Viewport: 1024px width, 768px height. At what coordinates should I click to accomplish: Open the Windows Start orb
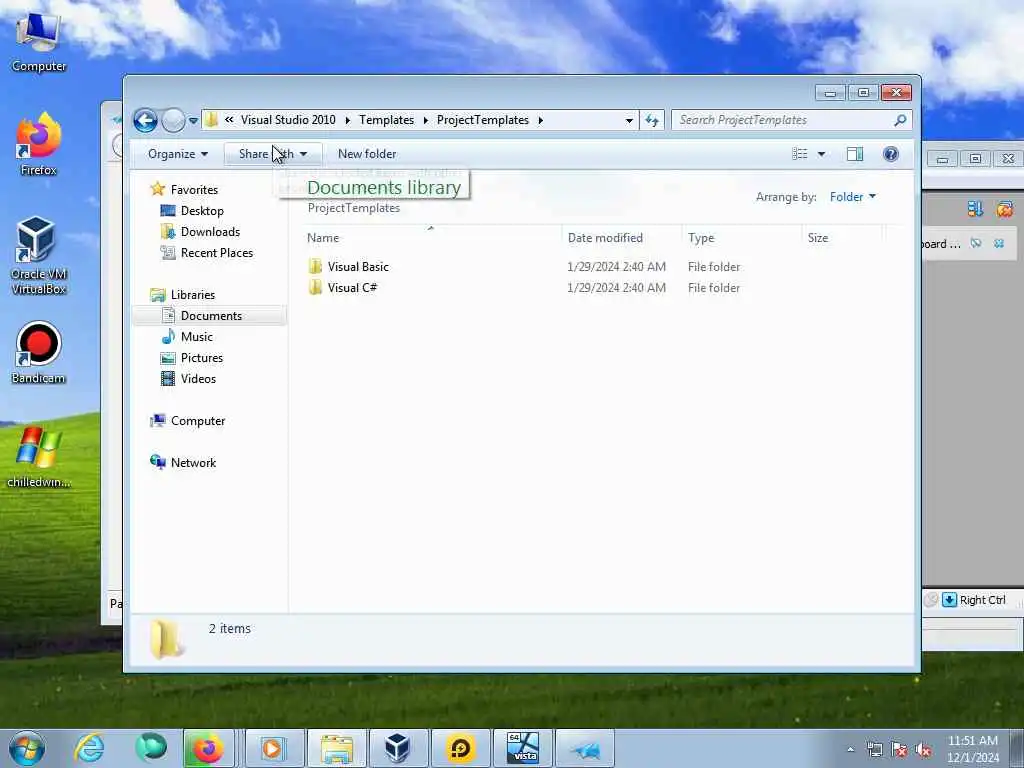[27, 748]
